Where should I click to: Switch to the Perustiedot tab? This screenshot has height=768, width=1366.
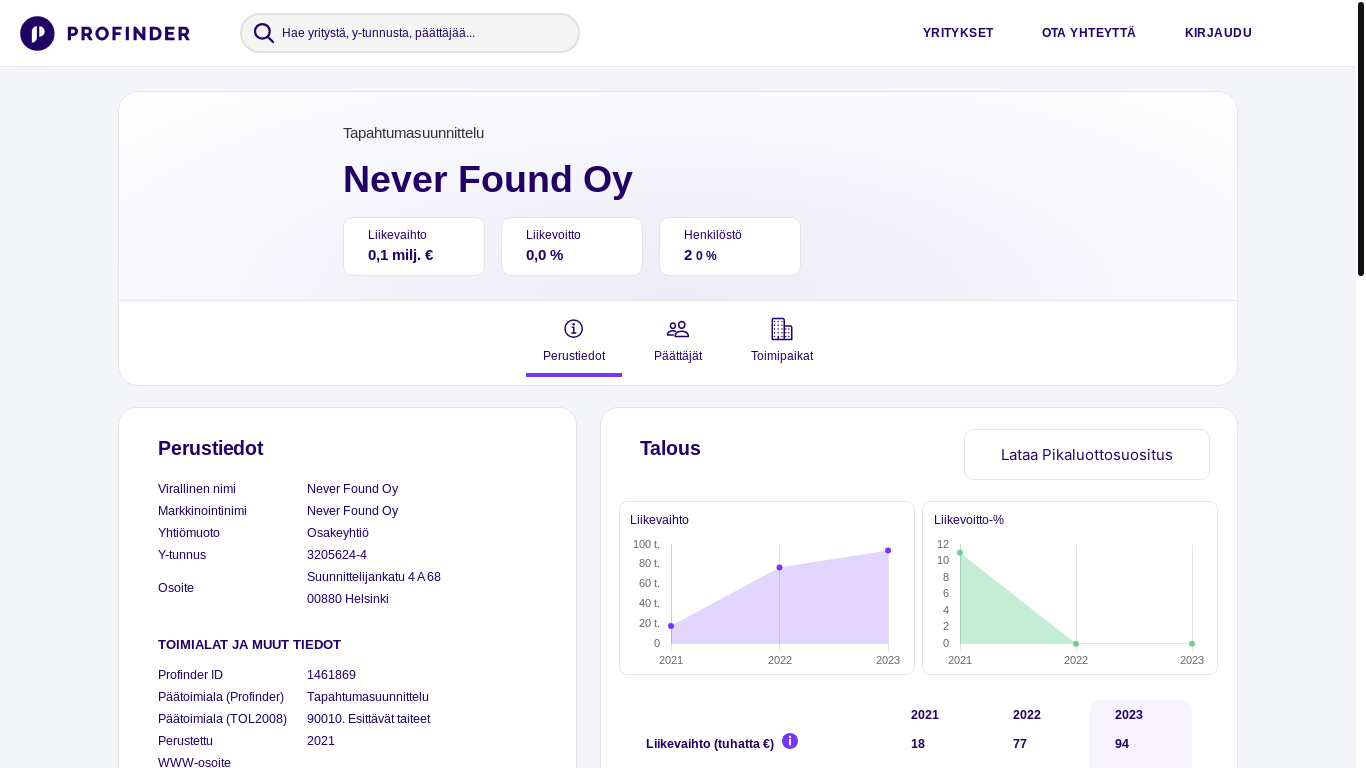coord(574,344)
